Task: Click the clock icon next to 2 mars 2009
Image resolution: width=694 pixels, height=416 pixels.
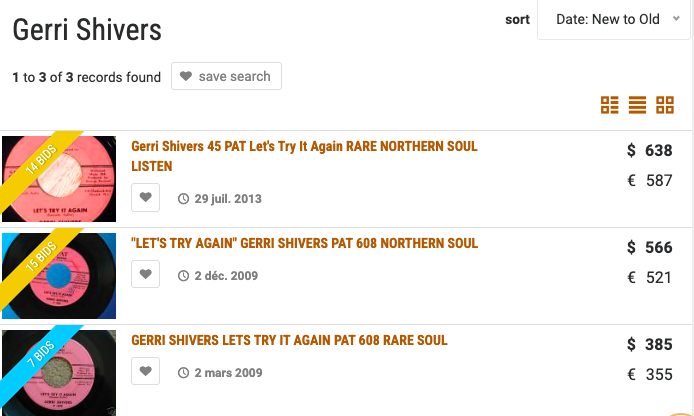Action: click(x=183, y=373)
